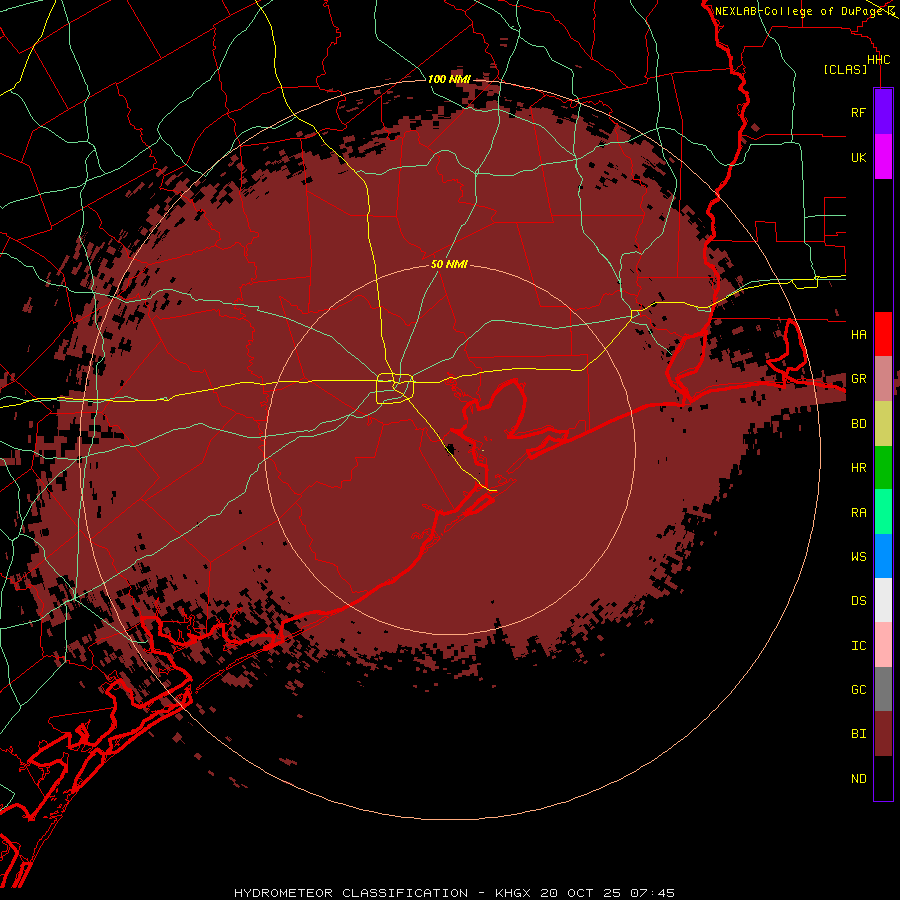Click the GR pink-brown legend swatch
The width and height of the screenshot is (900, 900).
[883, 379]
